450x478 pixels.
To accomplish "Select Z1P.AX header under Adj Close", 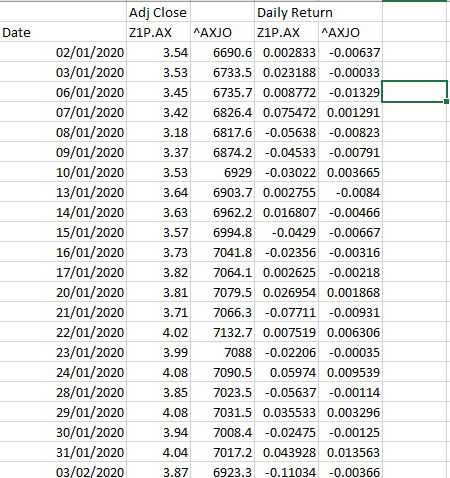I will [x=158, y=32].
